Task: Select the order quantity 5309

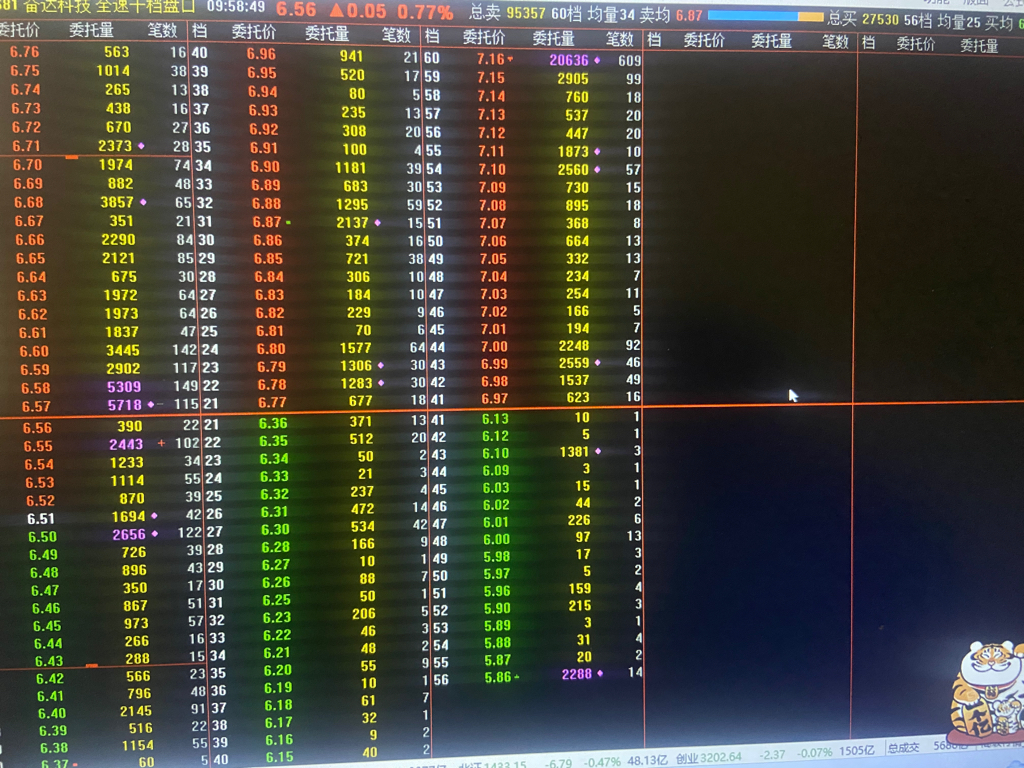Action: tap(124, 387)
